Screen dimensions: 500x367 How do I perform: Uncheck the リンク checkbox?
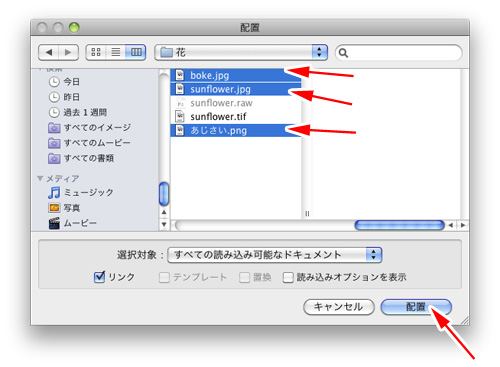click(x=99, y=277)
